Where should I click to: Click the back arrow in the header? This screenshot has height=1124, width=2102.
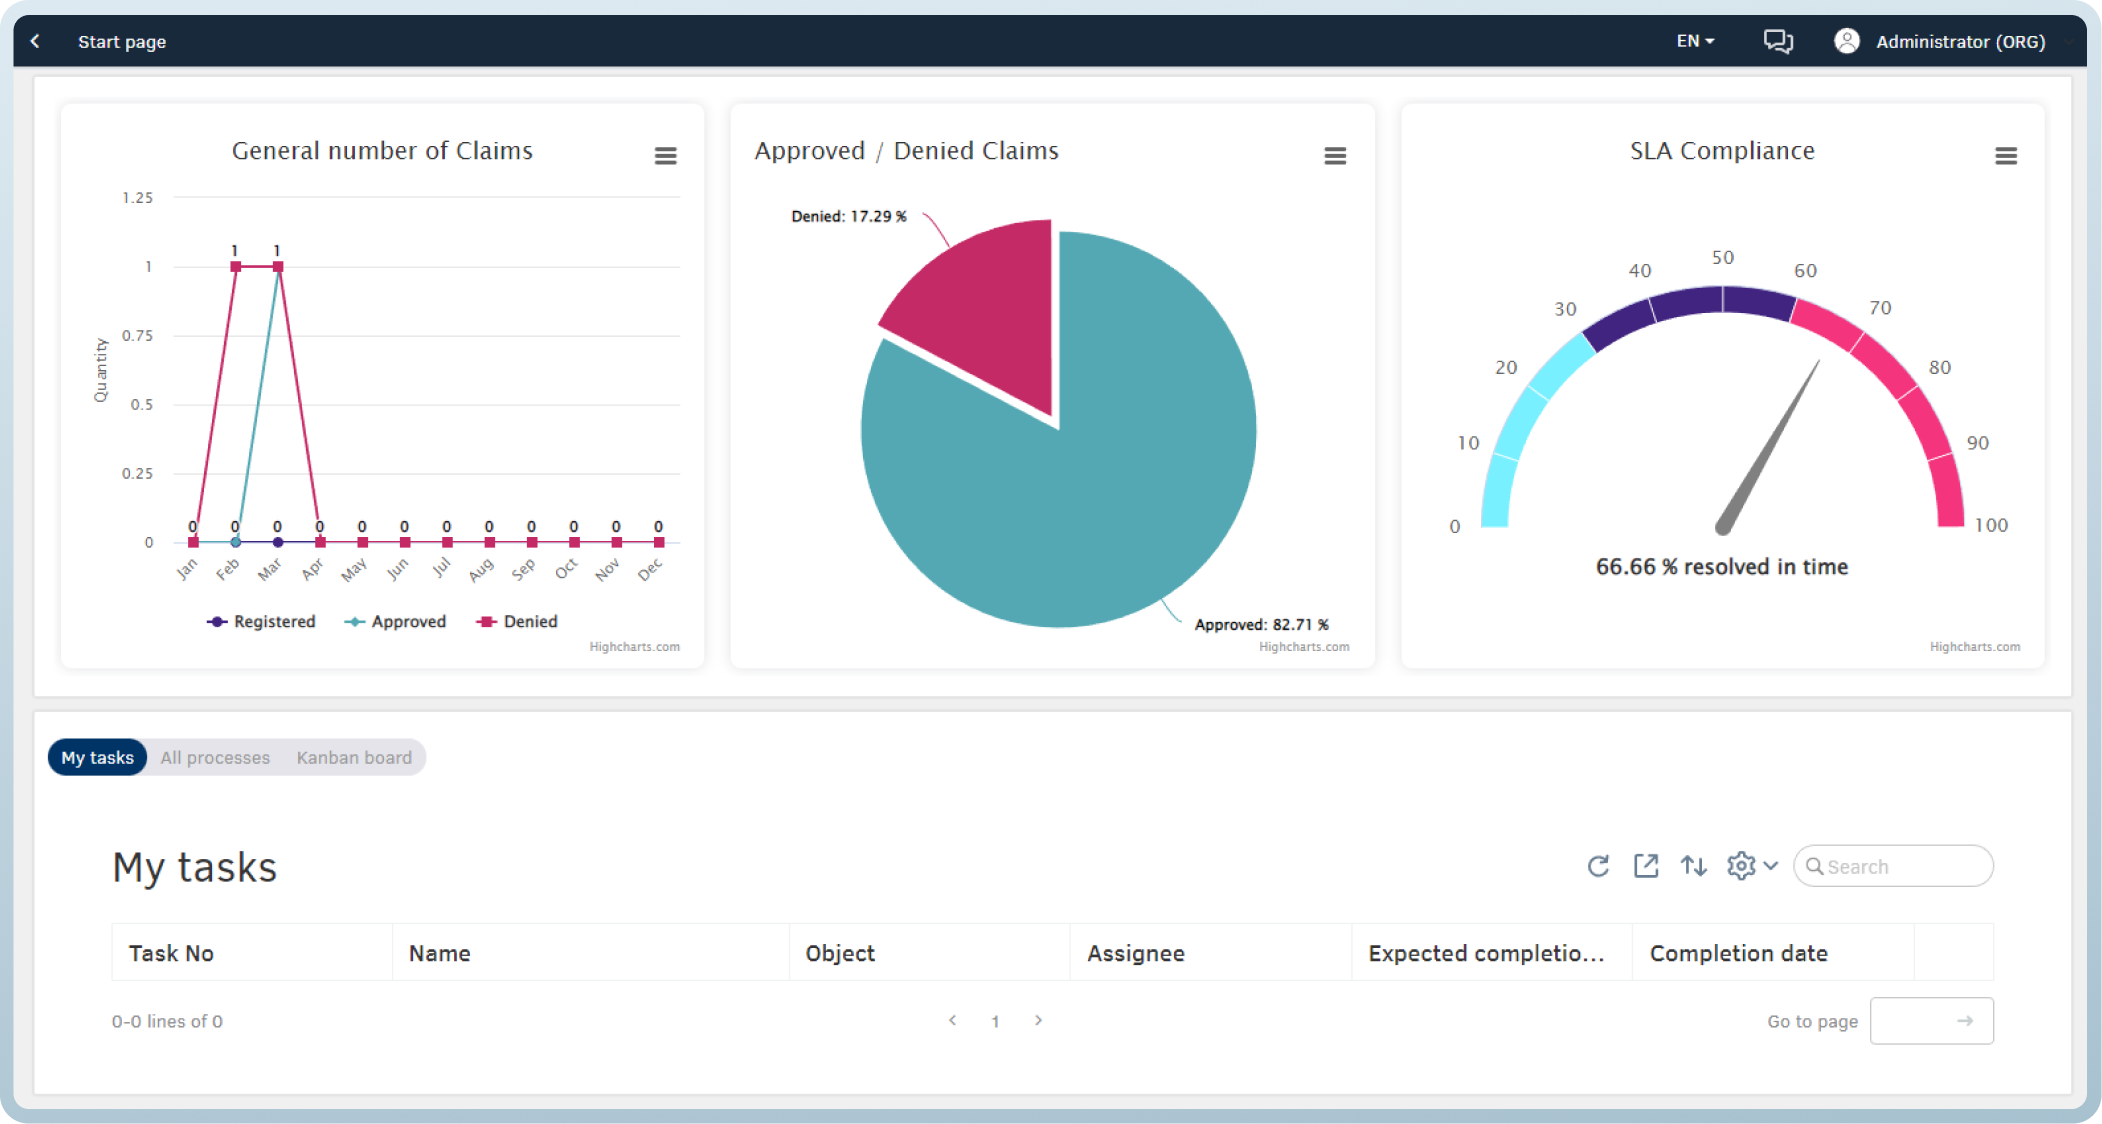[x=36, y=41]
